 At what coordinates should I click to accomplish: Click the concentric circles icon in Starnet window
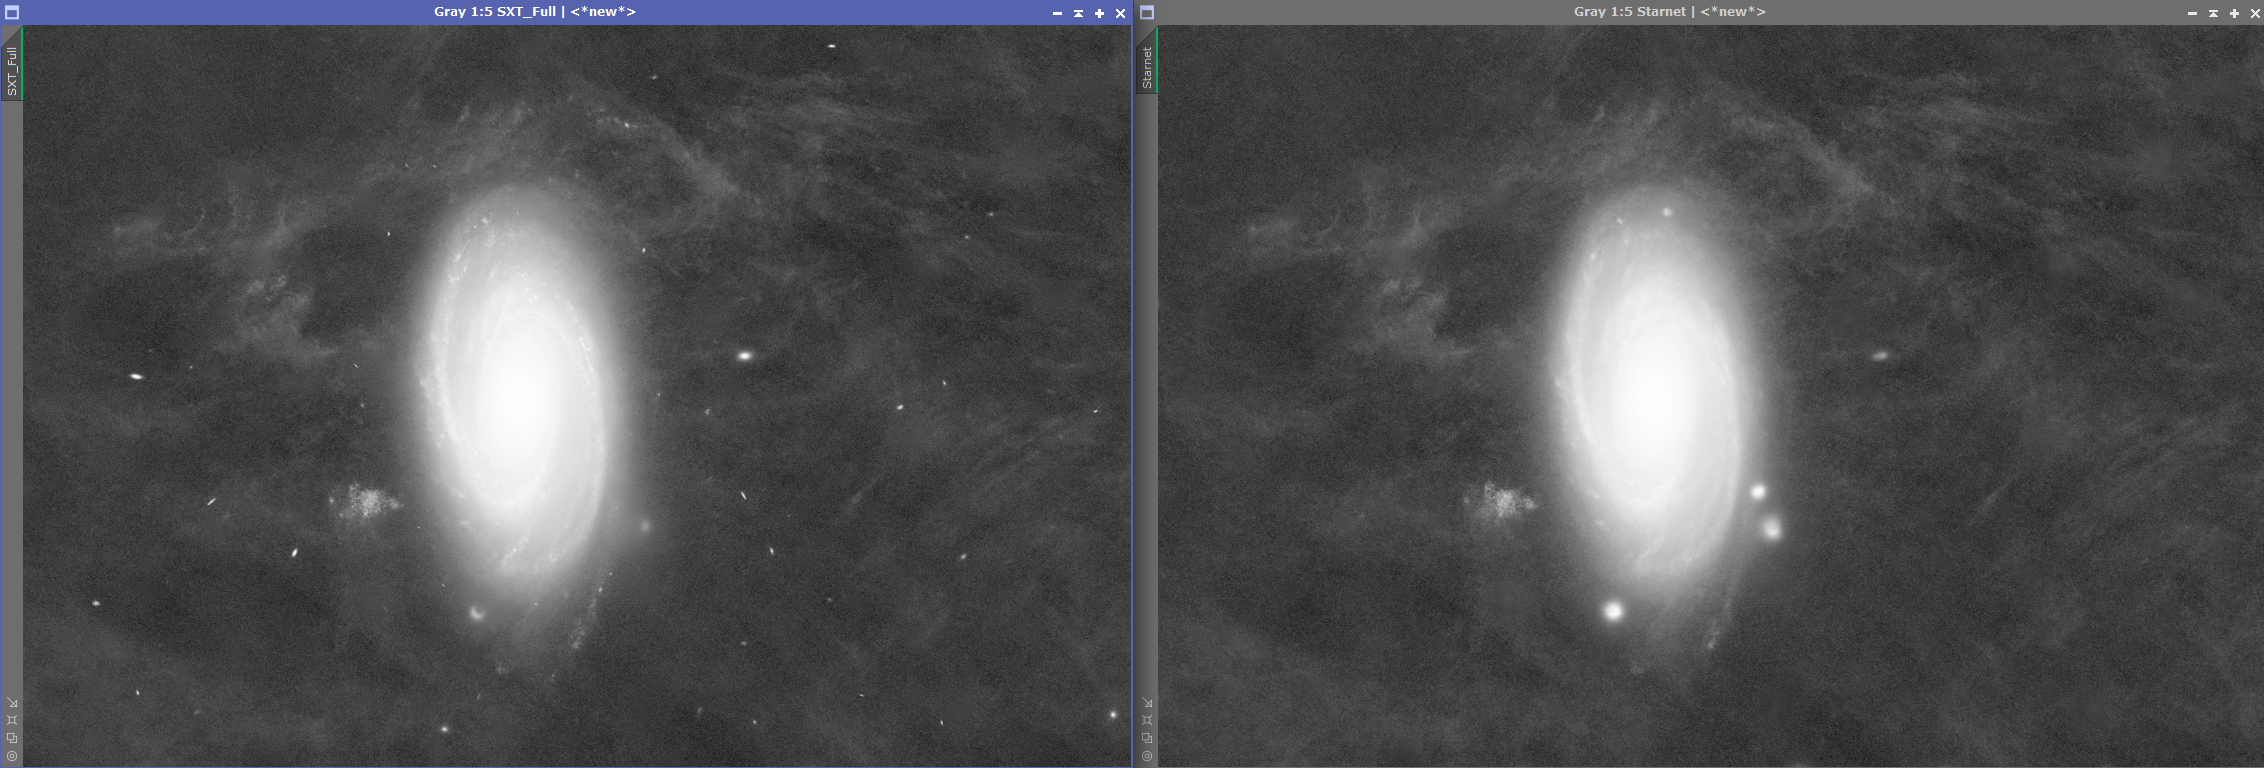tap(1147, 756)
